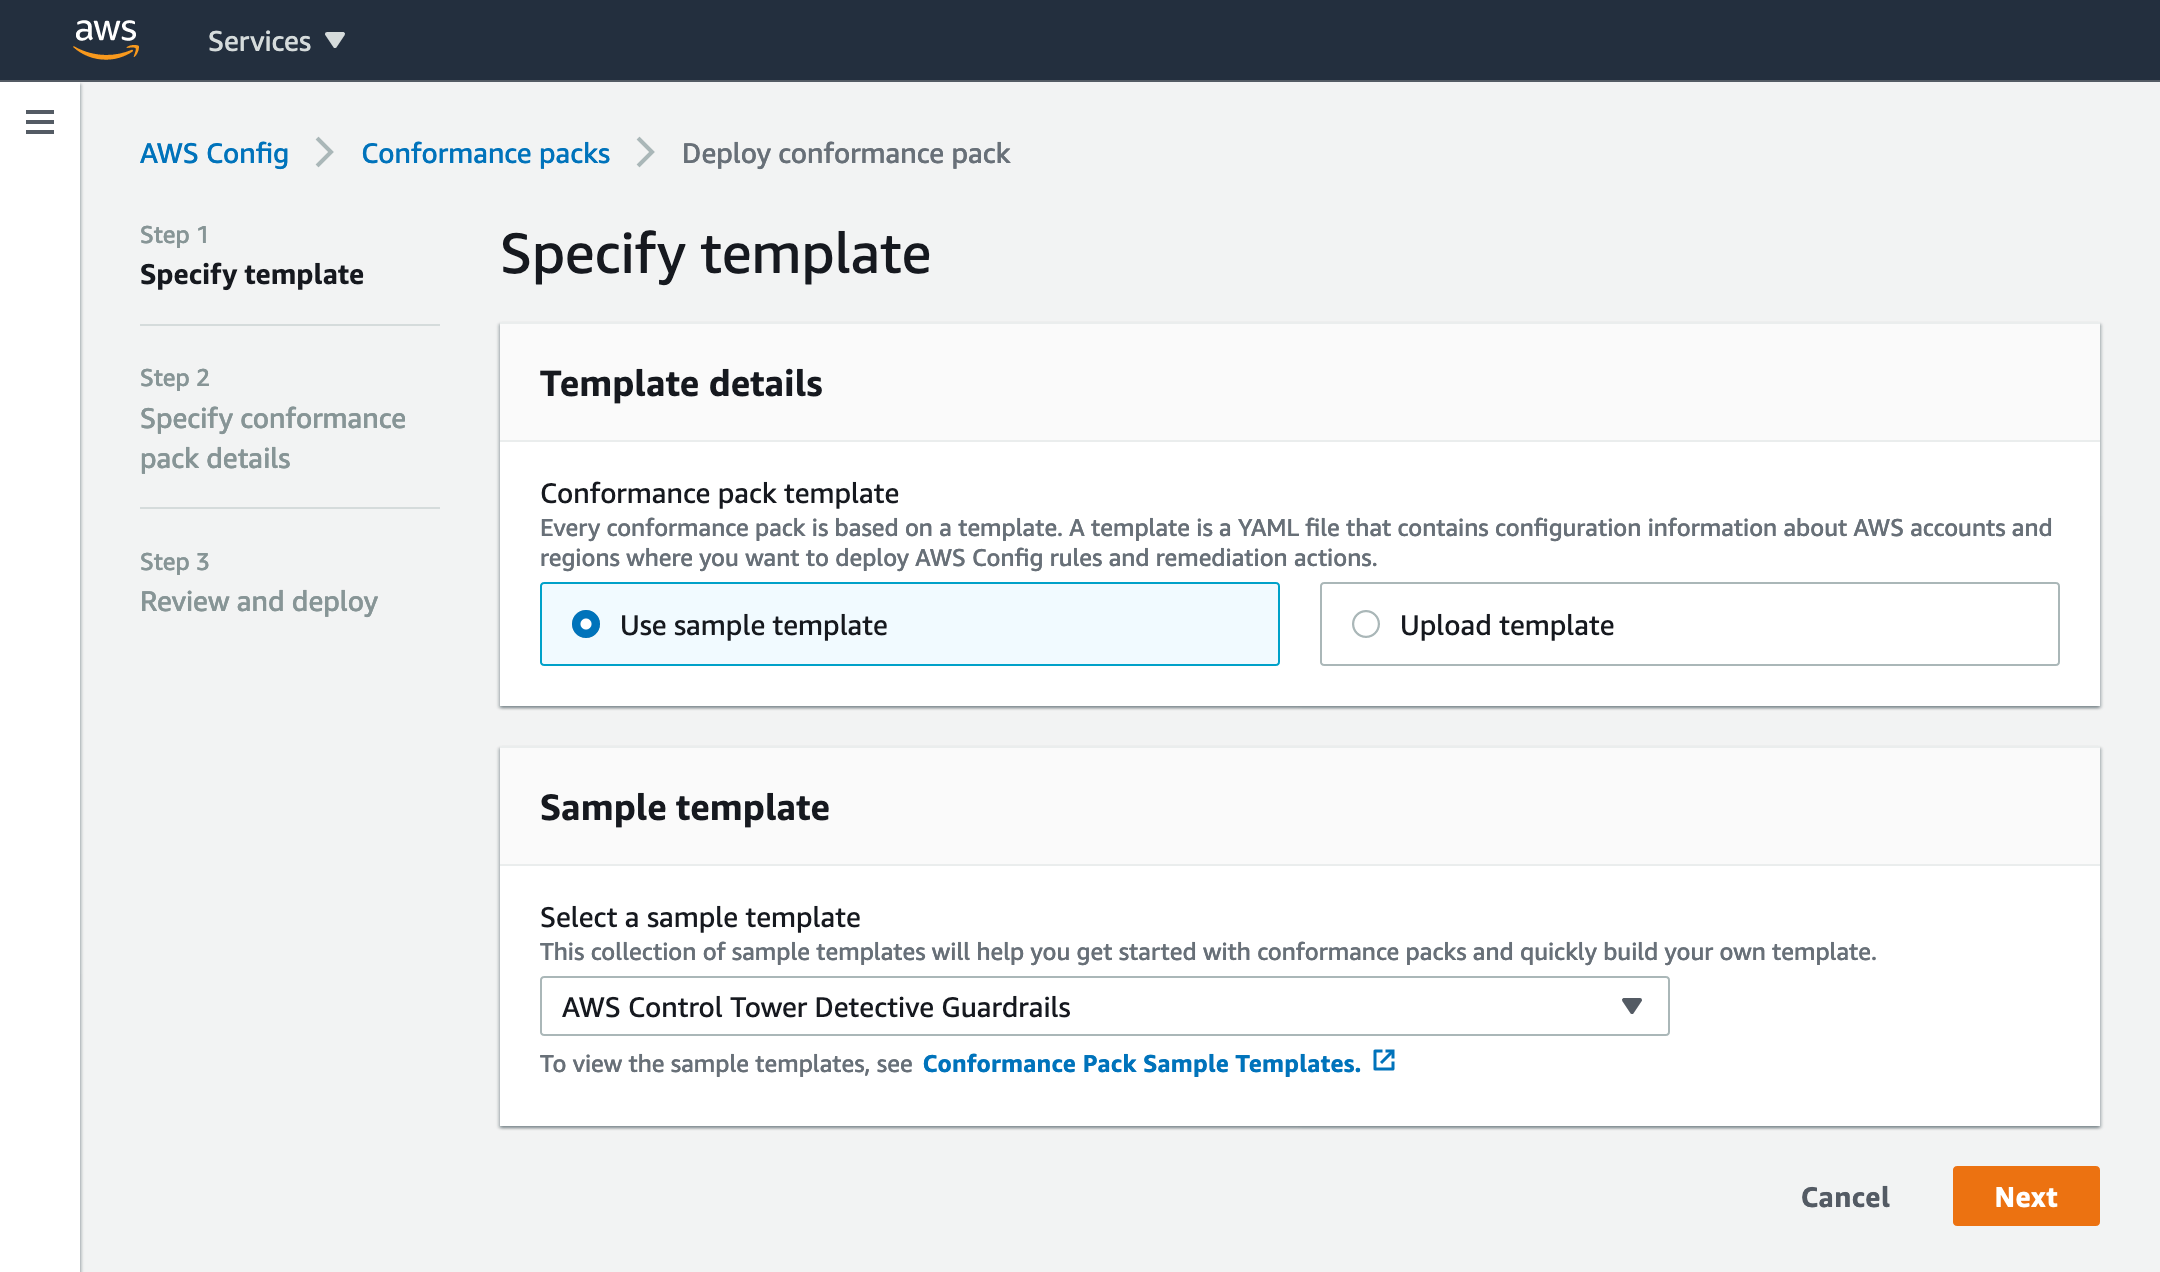Cancel the conformance pack deployment
The width and height of the screenshot is (2160, 1272).
1845,1196
